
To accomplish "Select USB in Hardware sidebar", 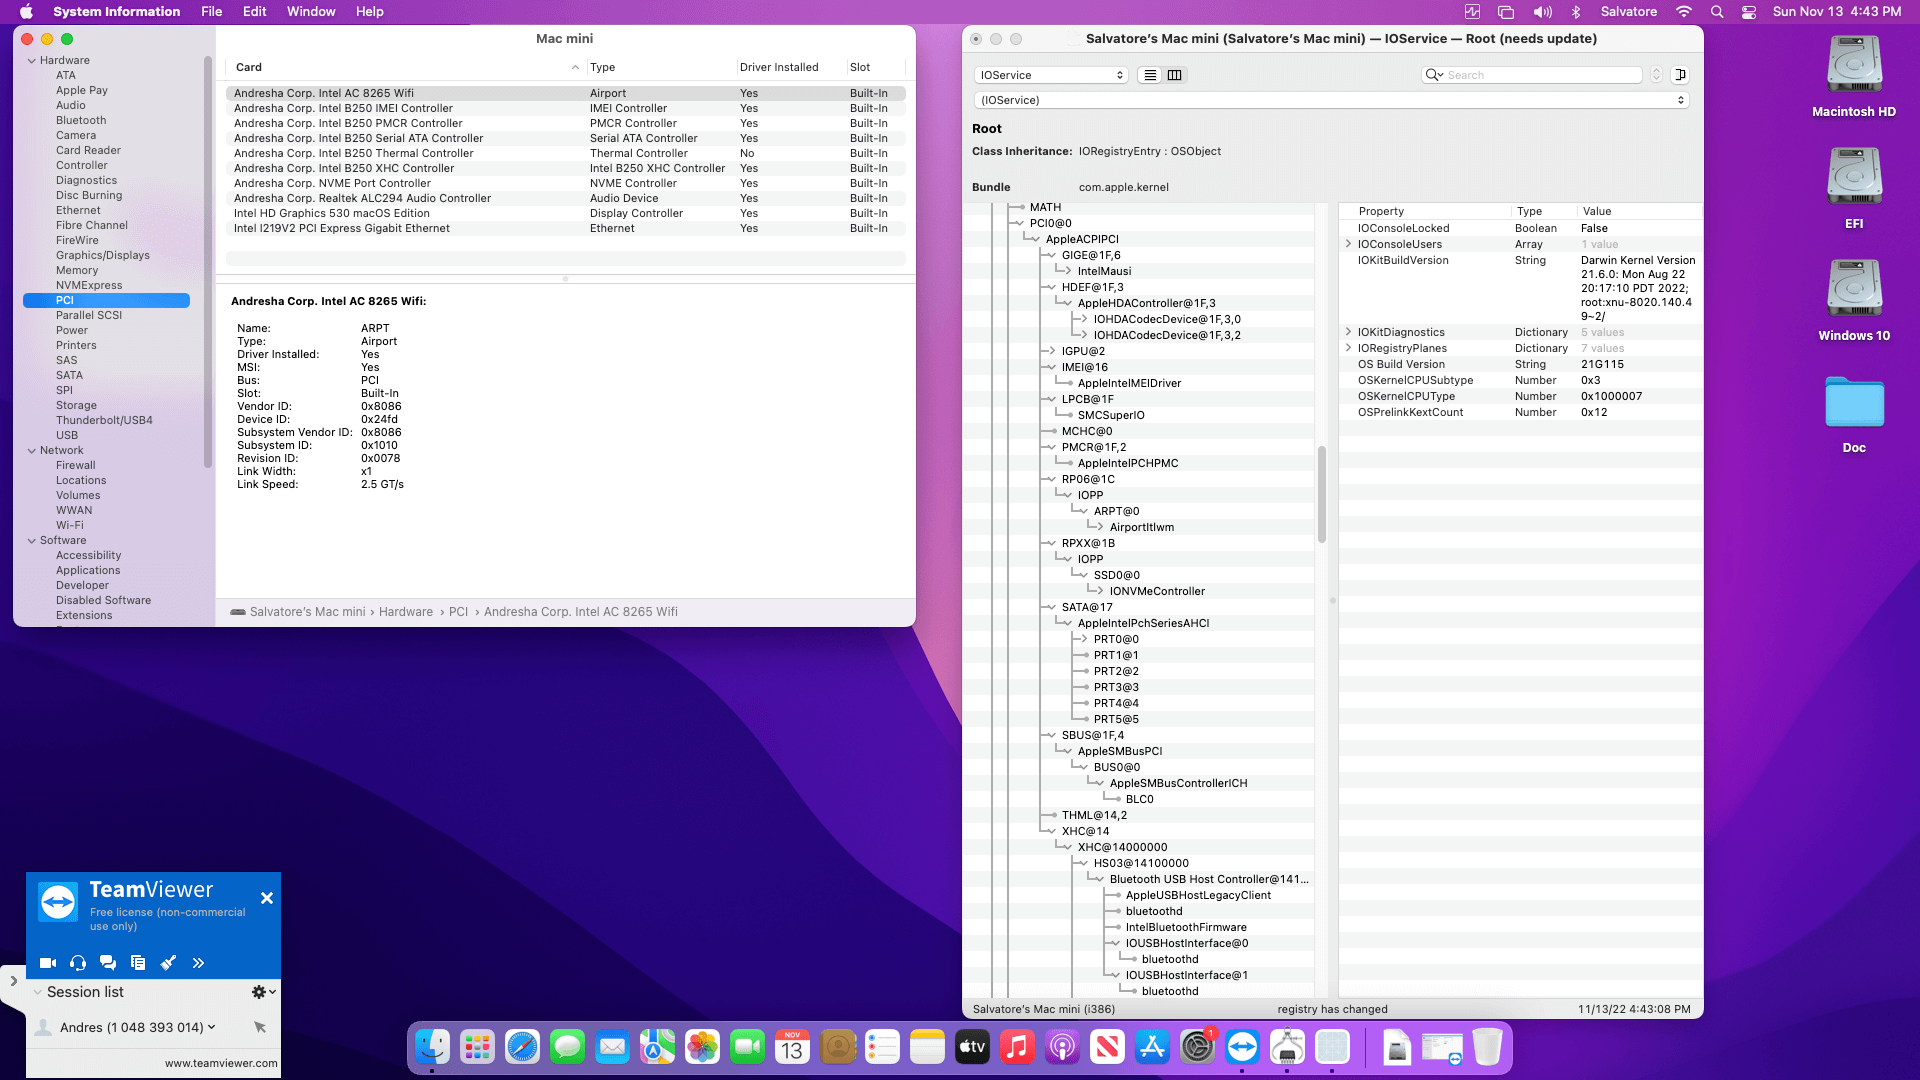I will pyautogui.click(x=67, y=435).
